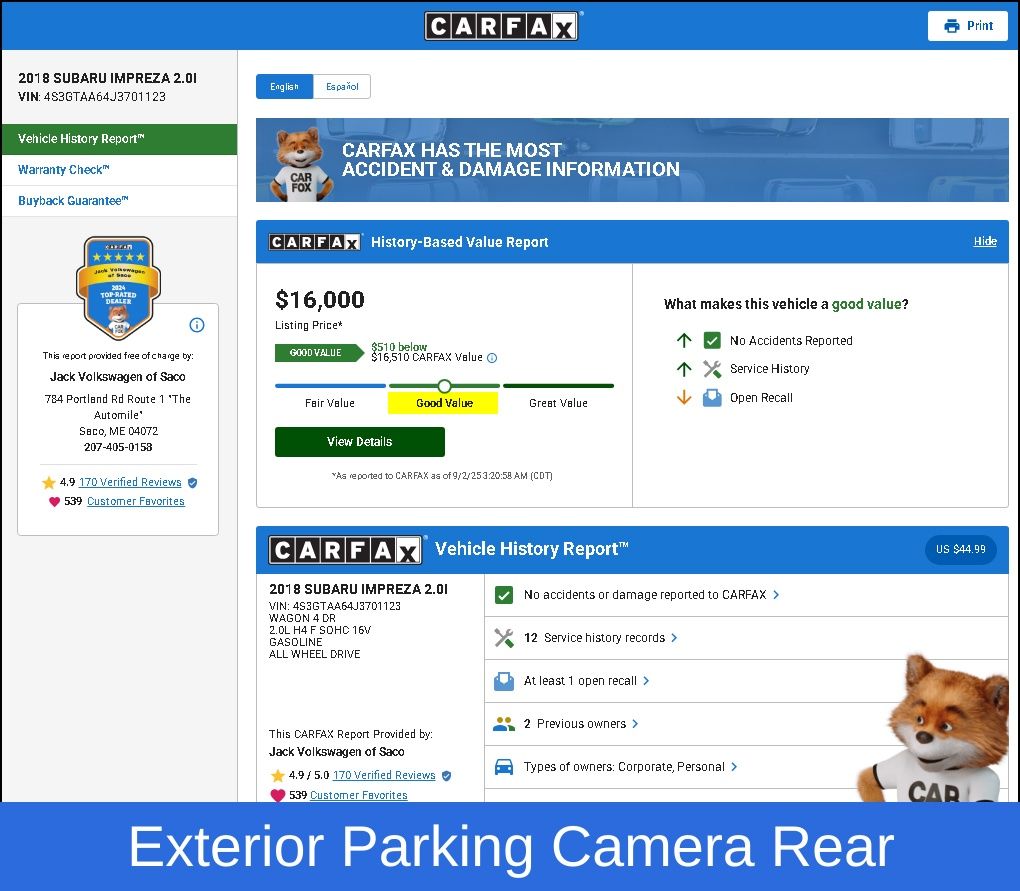Switch report language to Español
Viewport: 1020px width, 891px height.
click(x=342, y=86)
